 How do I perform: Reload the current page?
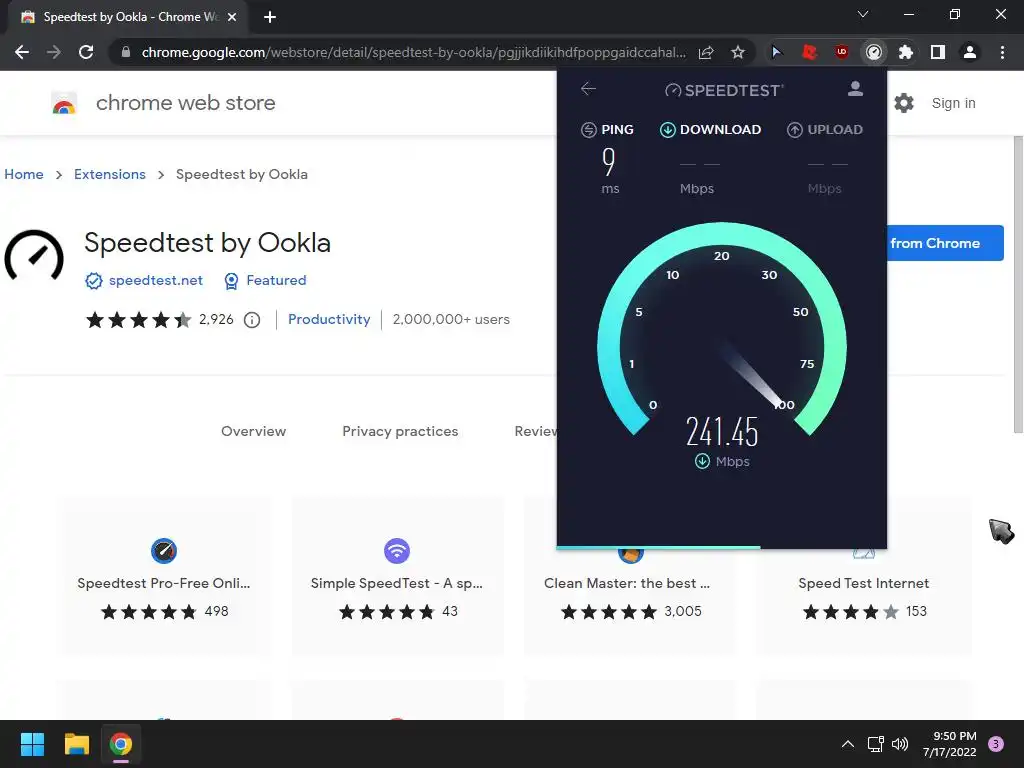(x=86, y=52)
